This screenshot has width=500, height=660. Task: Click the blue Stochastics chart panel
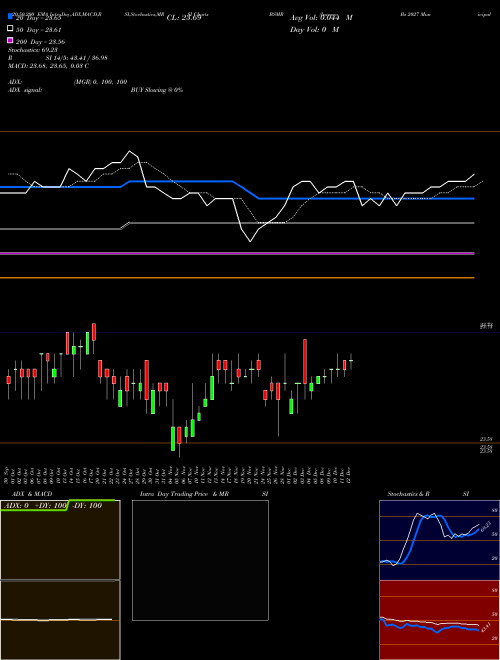[x=439, y=540]
